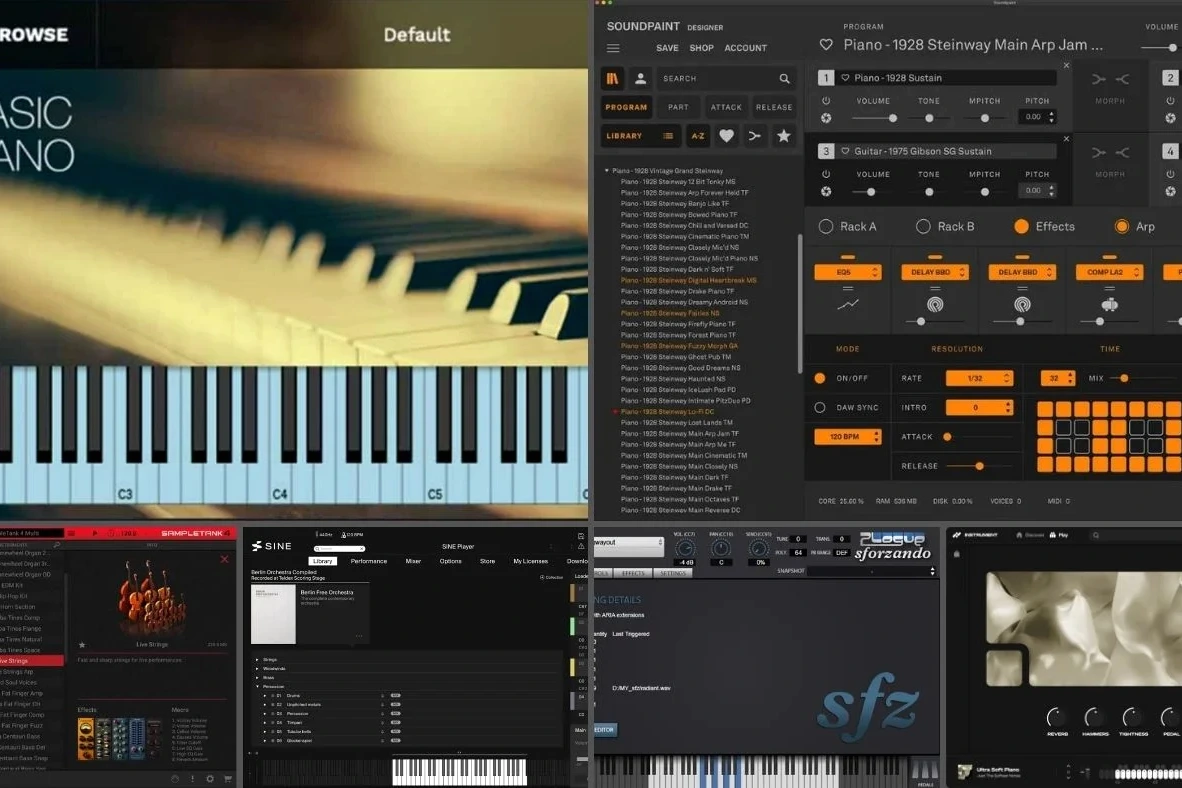Toggle the Effects radio button
The width and height of the screenshot is (1182, 788).
1021,226
